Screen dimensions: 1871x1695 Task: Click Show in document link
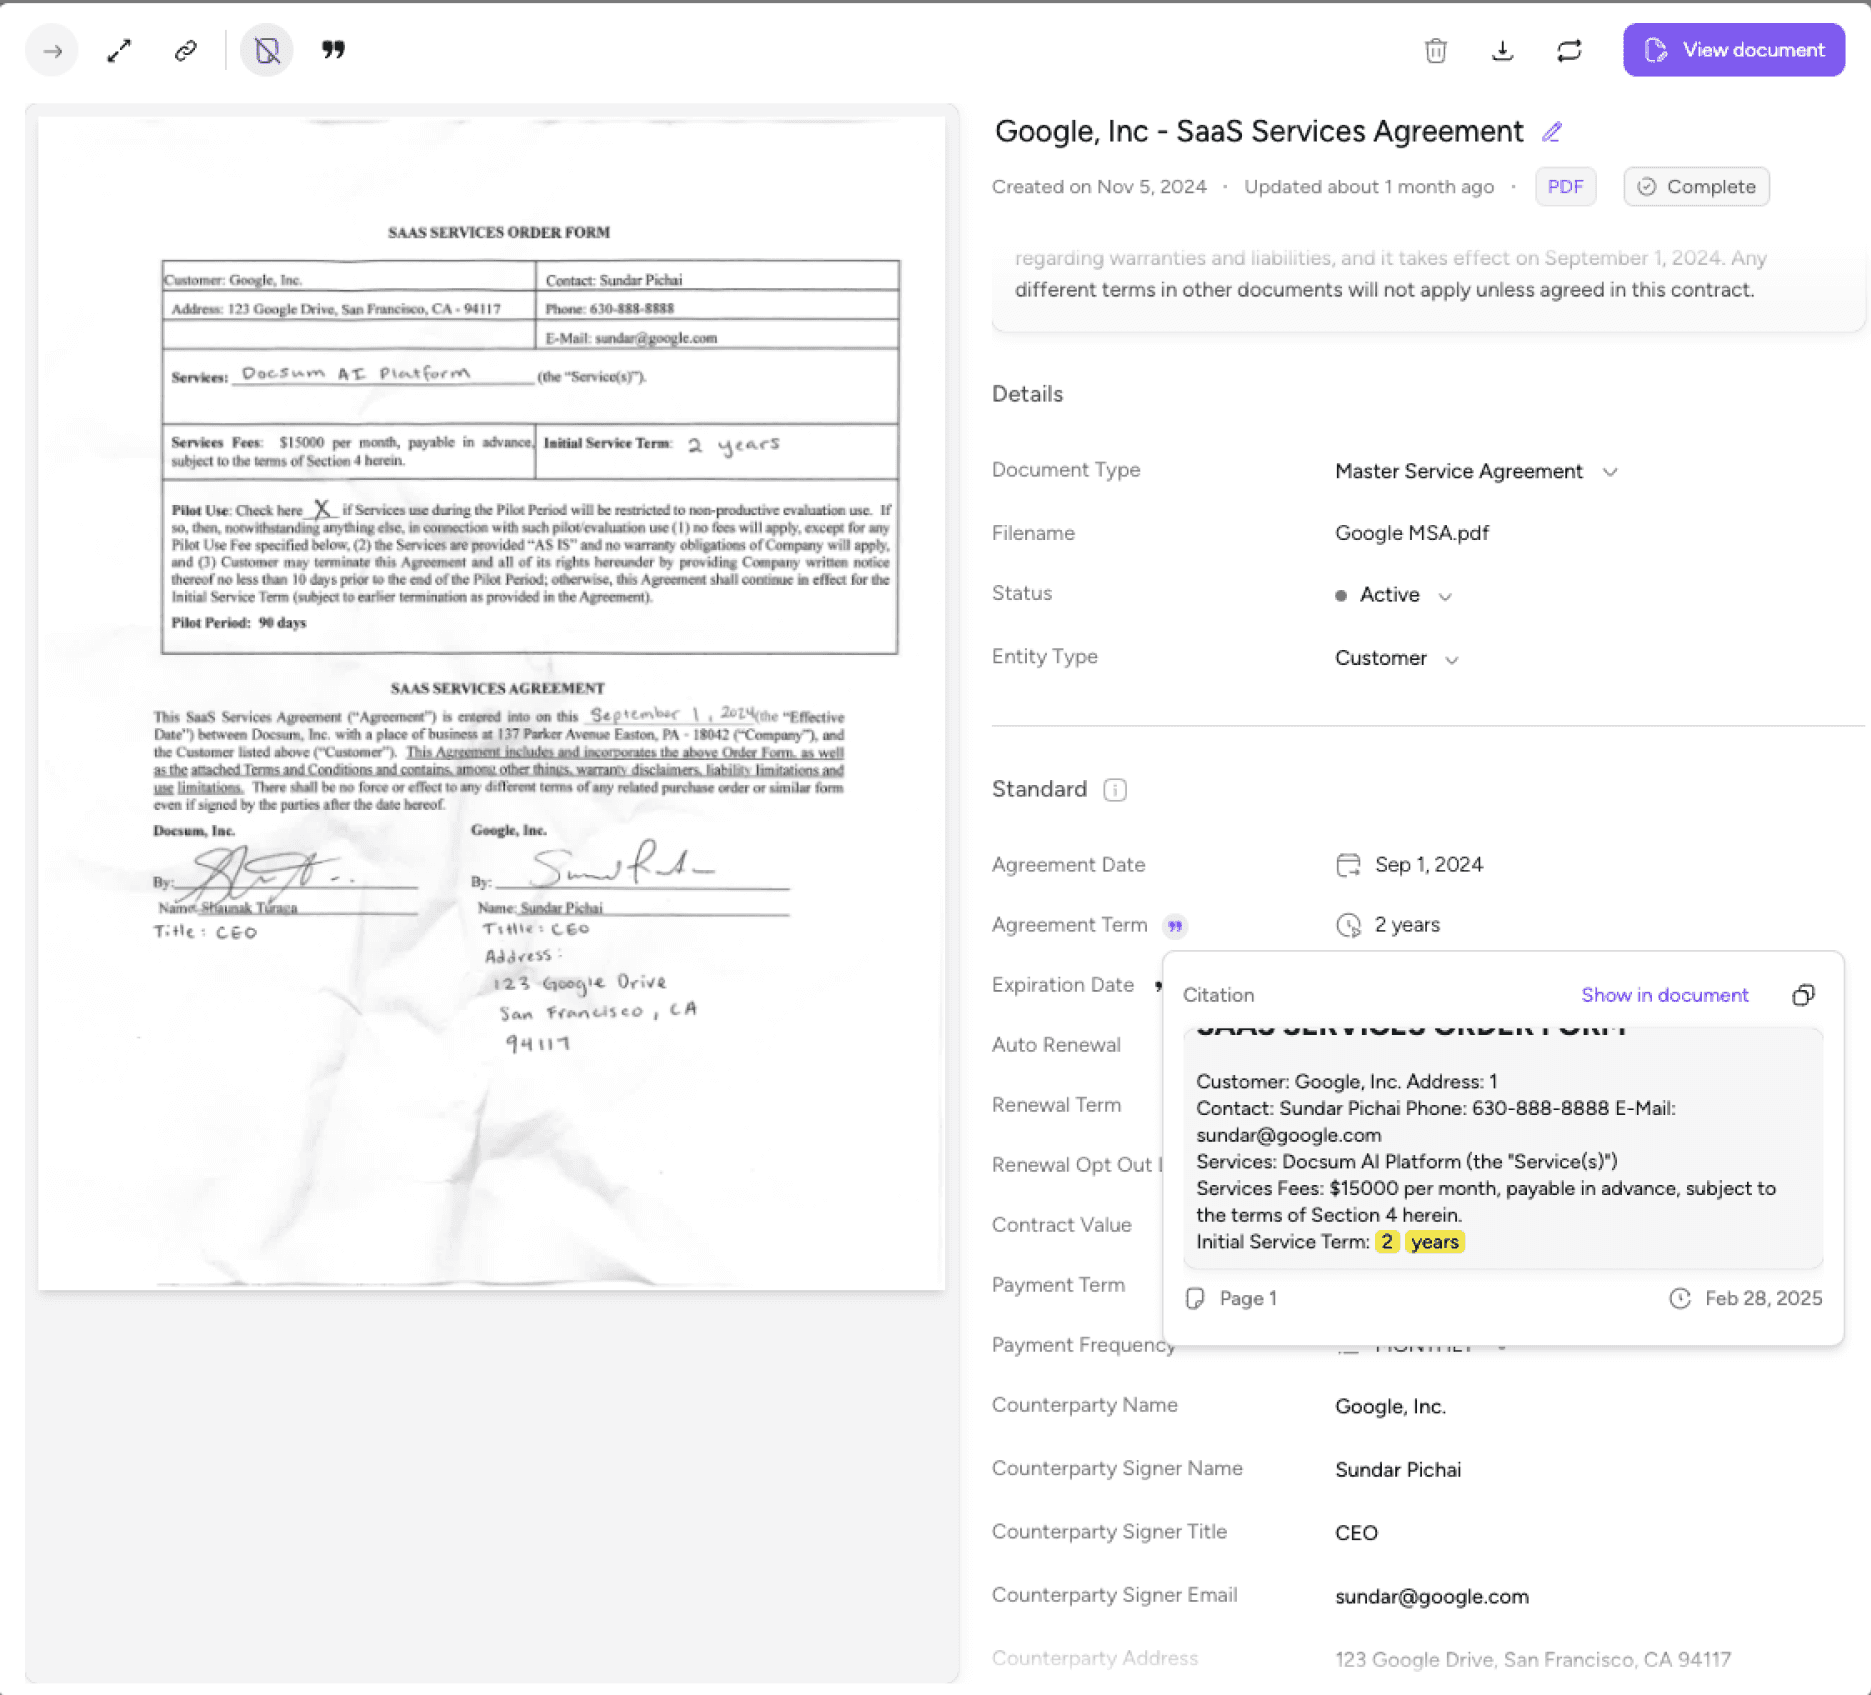(1664, 995)
